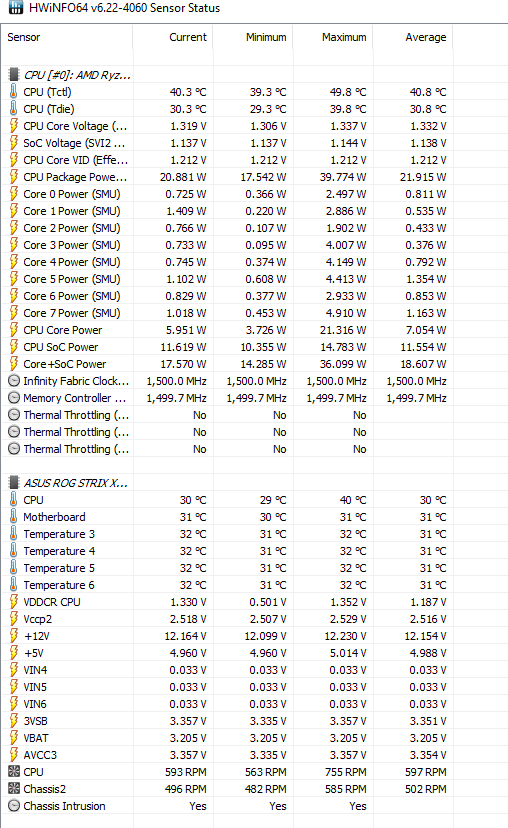Click Core+SoC Power average value 18.607 W
Viewport: 508px width, 828px height.
[422, 364]
